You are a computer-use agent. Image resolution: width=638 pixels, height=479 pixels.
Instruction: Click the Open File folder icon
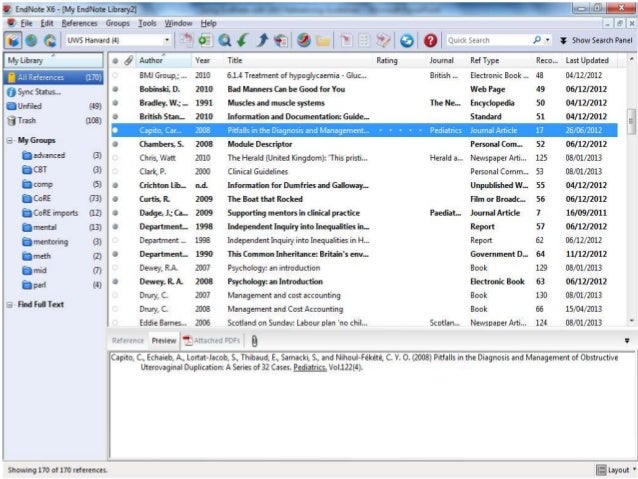(x=323, y=40)
